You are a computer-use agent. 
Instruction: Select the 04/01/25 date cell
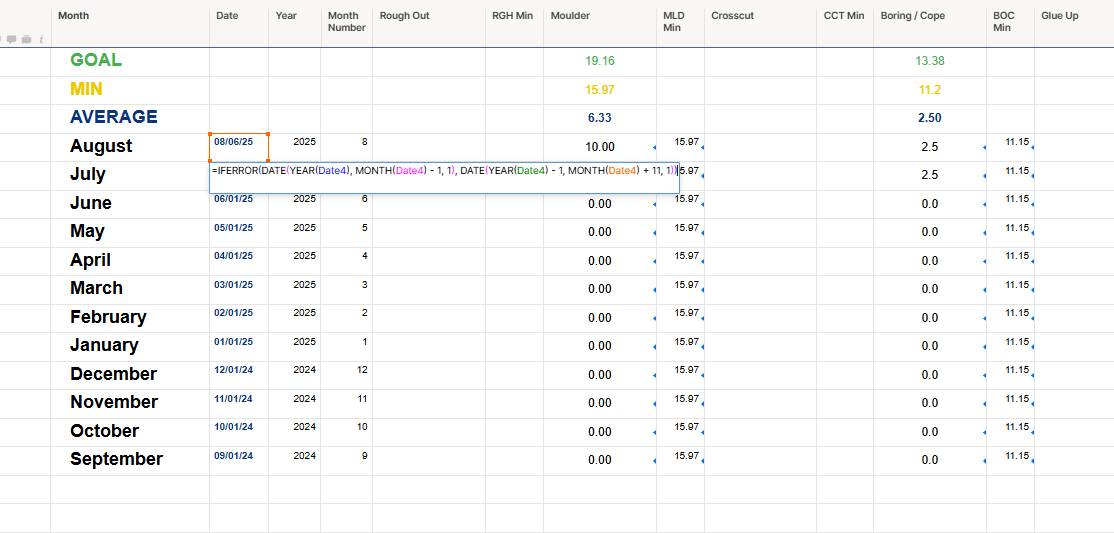pyautogui.click(x=239, y=261)
